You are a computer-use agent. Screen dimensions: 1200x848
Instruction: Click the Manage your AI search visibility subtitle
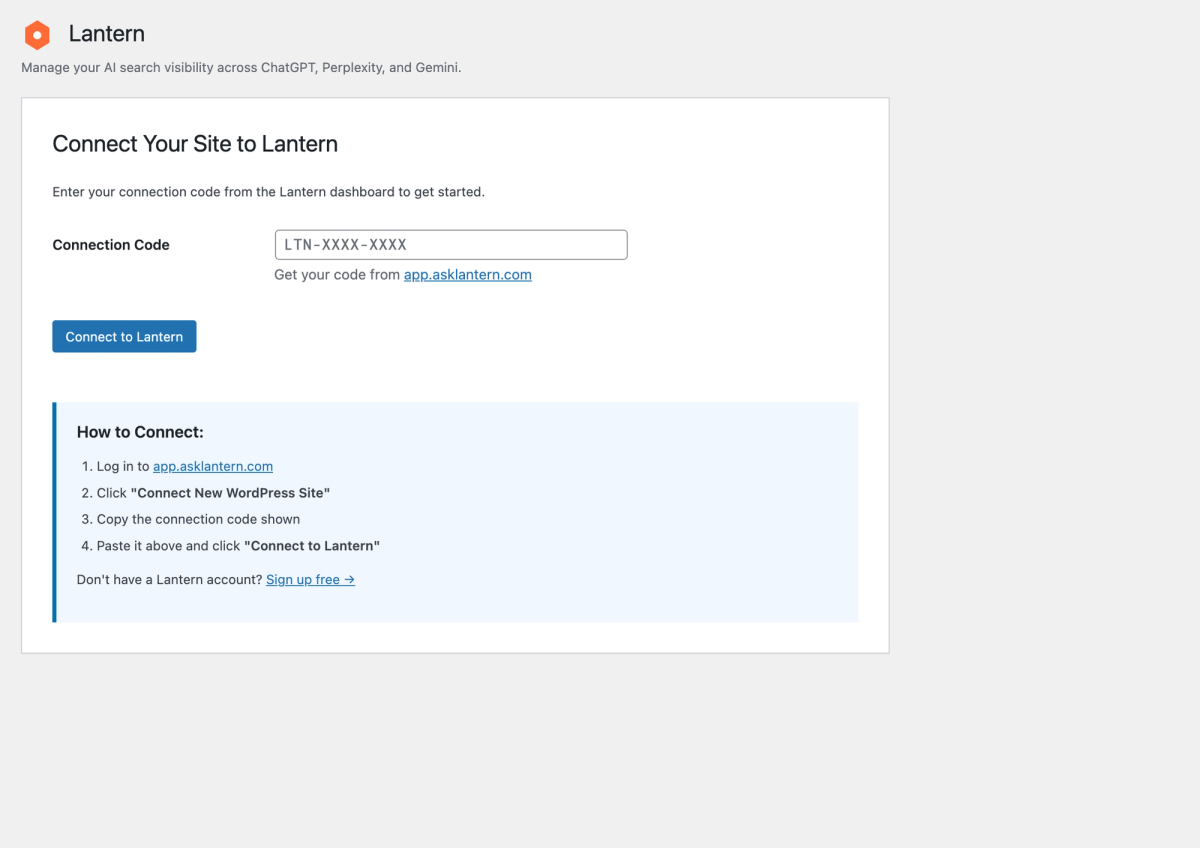point(241,67)
